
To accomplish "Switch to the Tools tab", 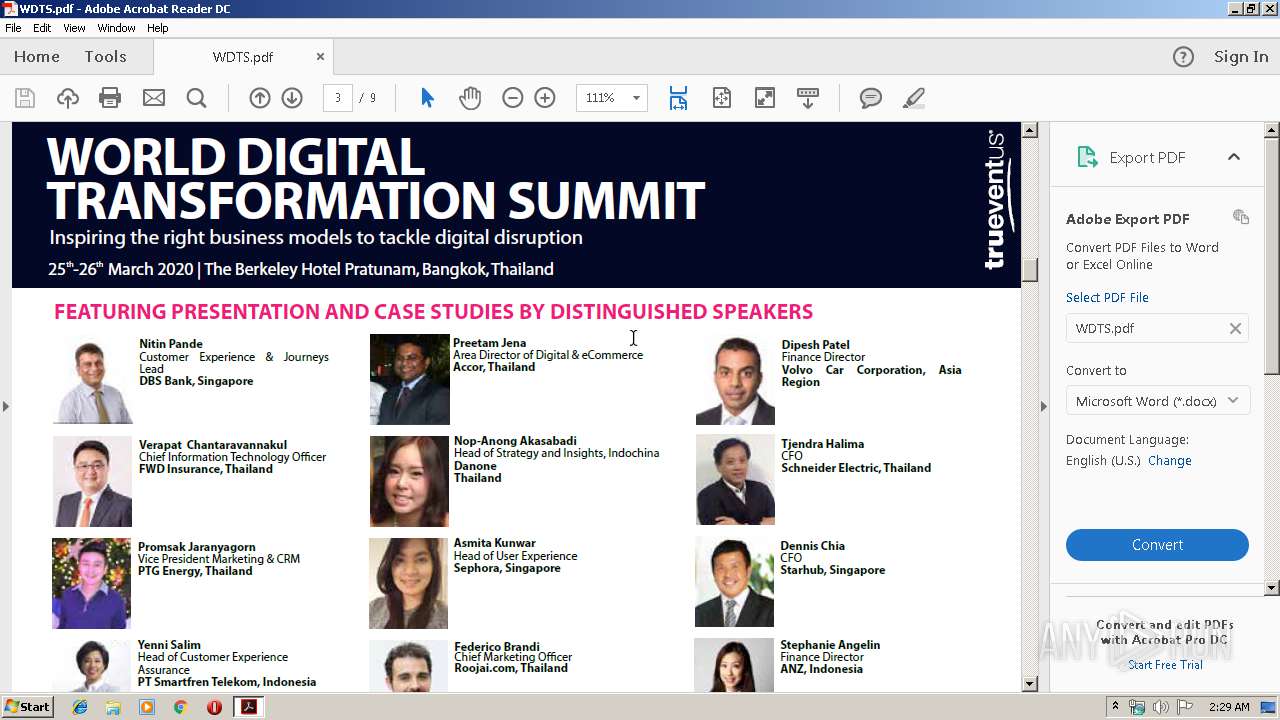I will pyautogui.click(x=105, y=57).
